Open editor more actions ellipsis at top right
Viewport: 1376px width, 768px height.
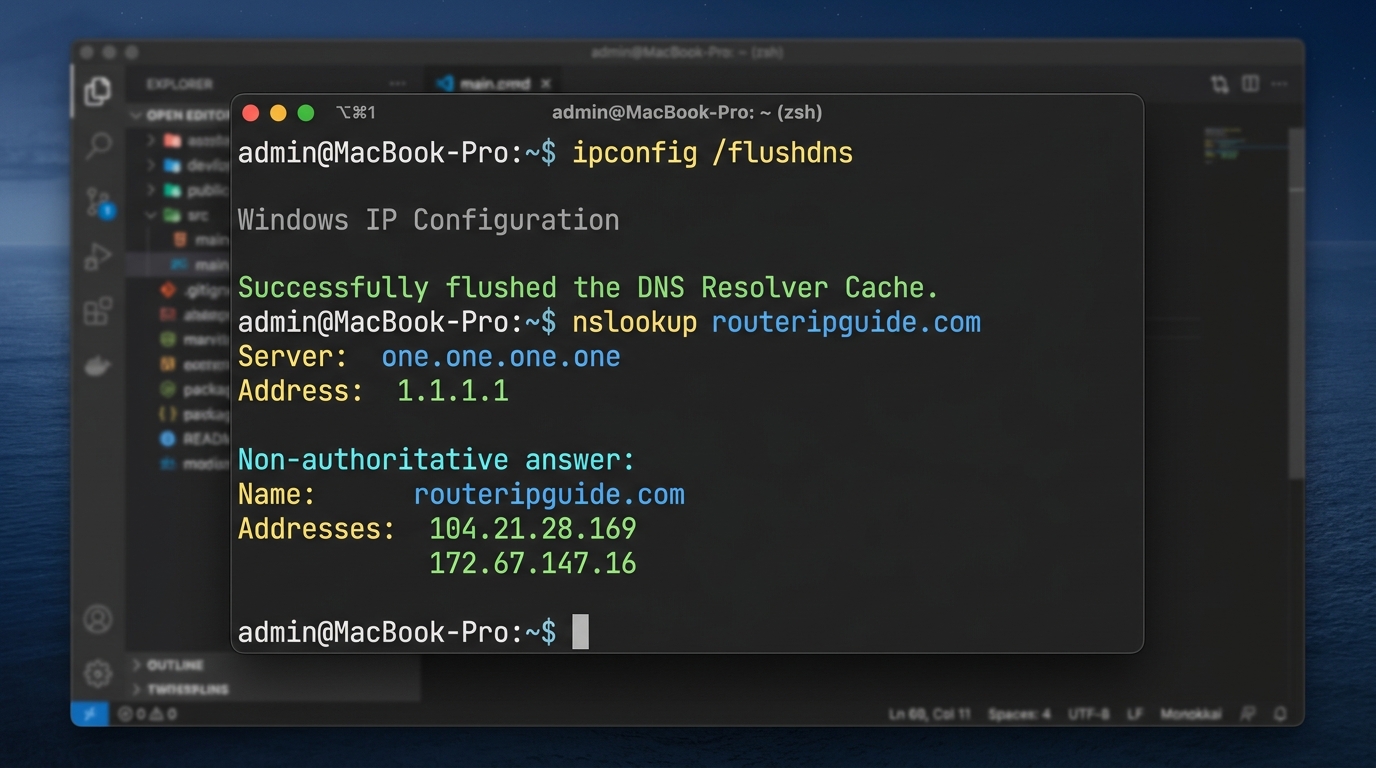click(1281, 84)
